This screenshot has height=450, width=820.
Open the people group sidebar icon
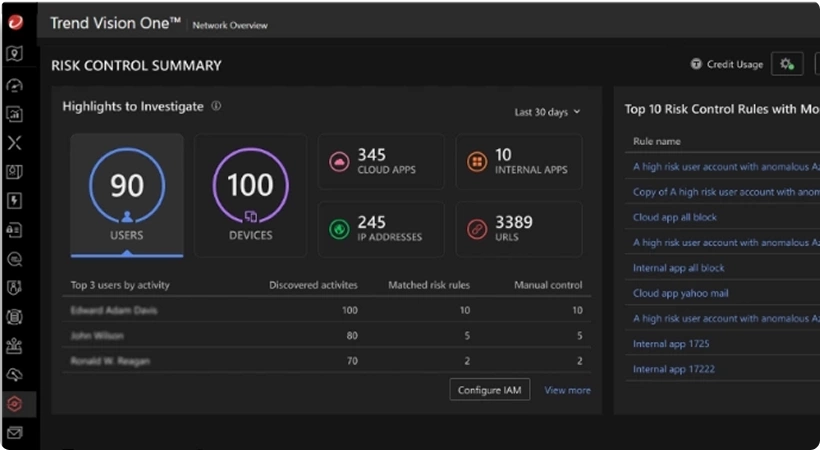coord(15,346)
